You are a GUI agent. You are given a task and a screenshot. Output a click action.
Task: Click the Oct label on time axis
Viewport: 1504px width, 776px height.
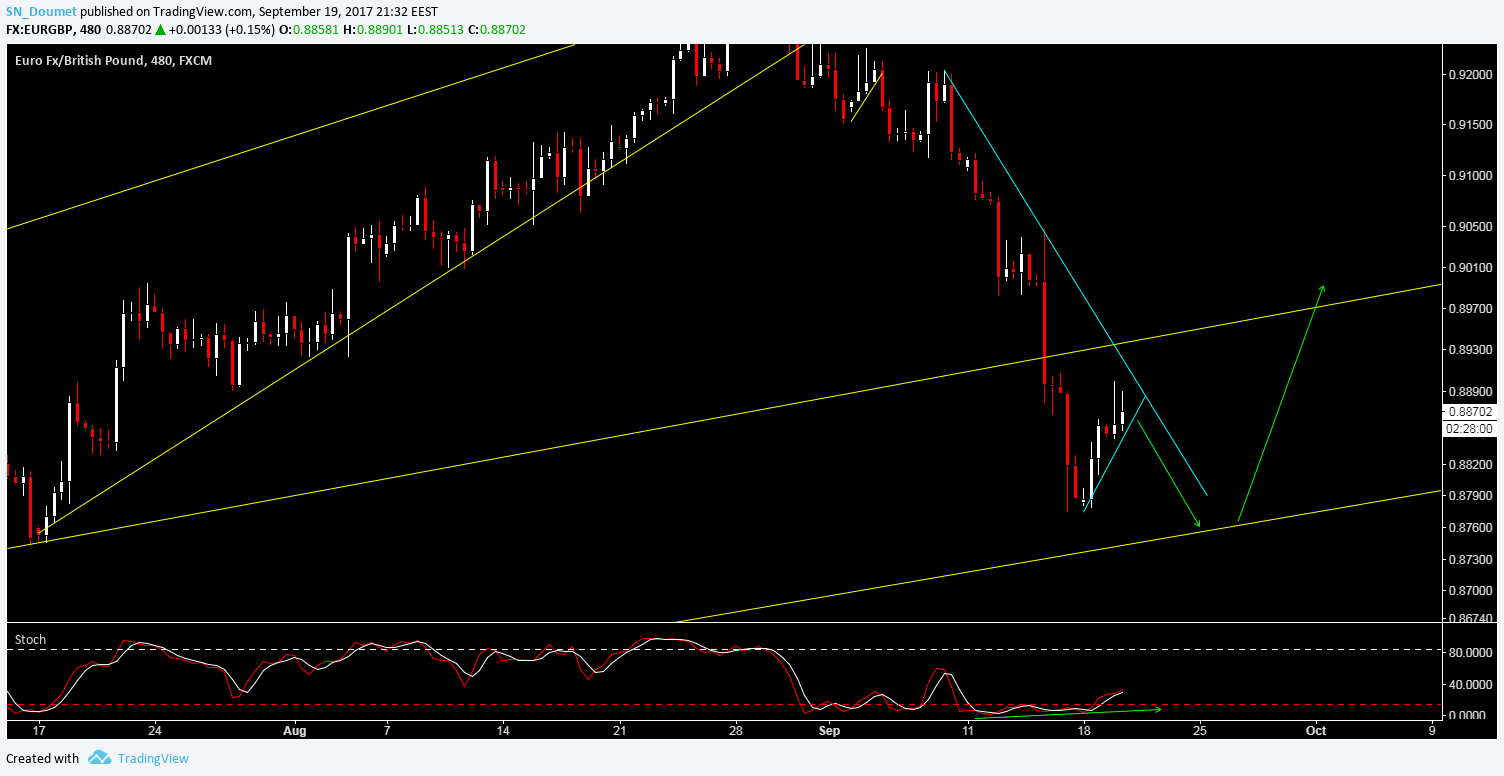pos(1317,731)
